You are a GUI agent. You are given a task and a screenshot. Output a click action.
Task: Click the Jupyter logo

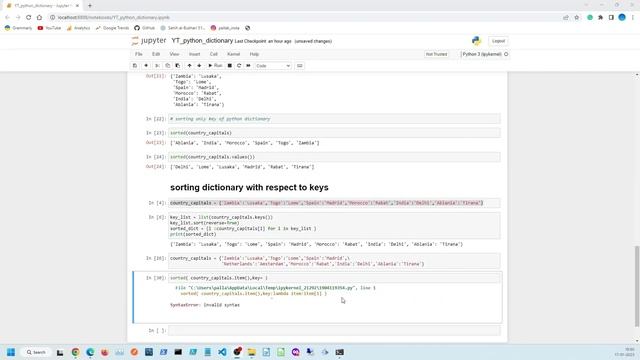[149, 41]
